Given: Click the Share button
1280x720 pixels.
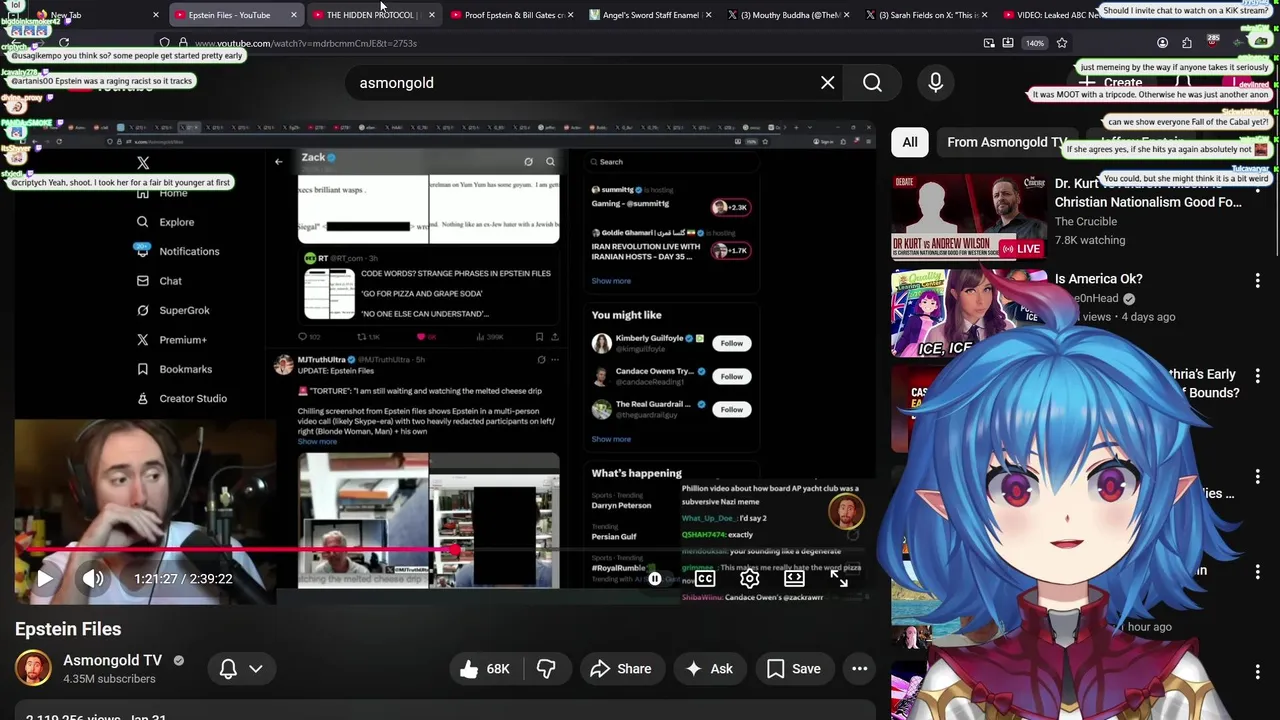Looking at the screenshot, I should click(621, 669).
